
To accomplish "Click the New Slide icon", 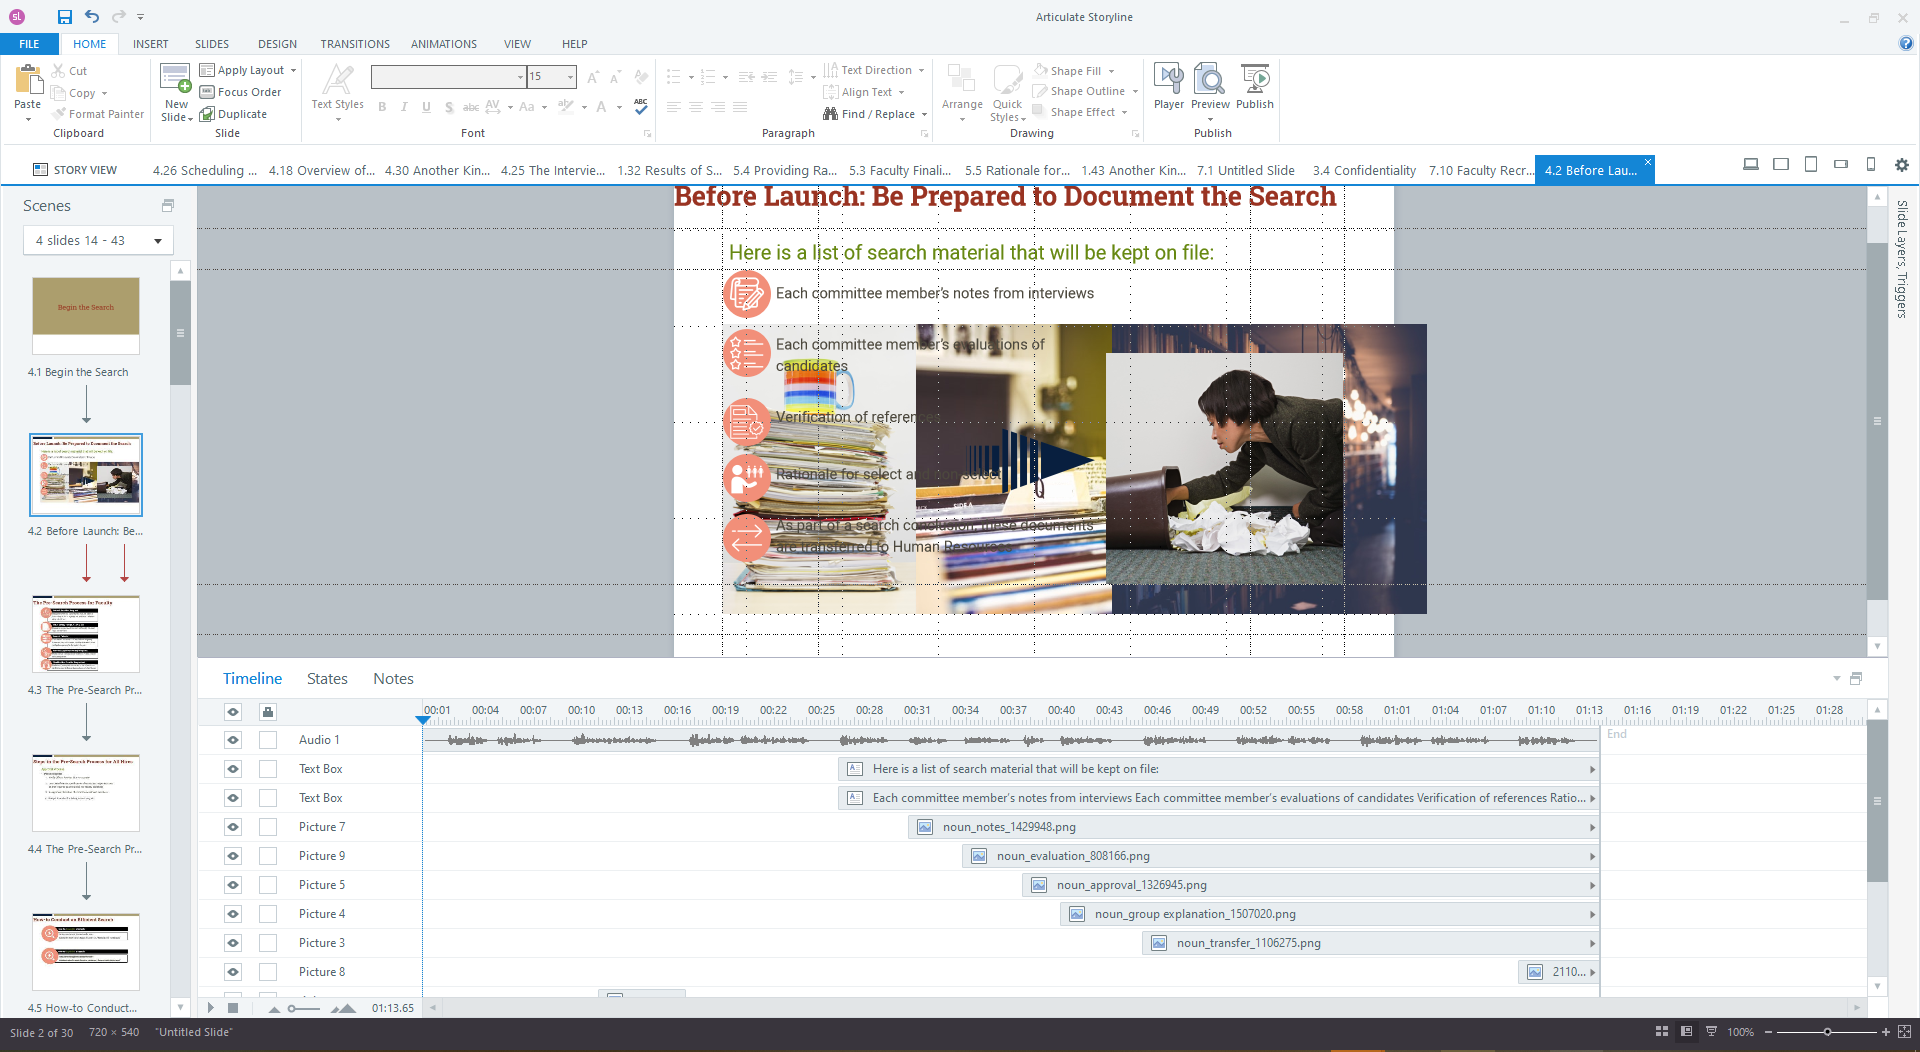I will [176, 79].
